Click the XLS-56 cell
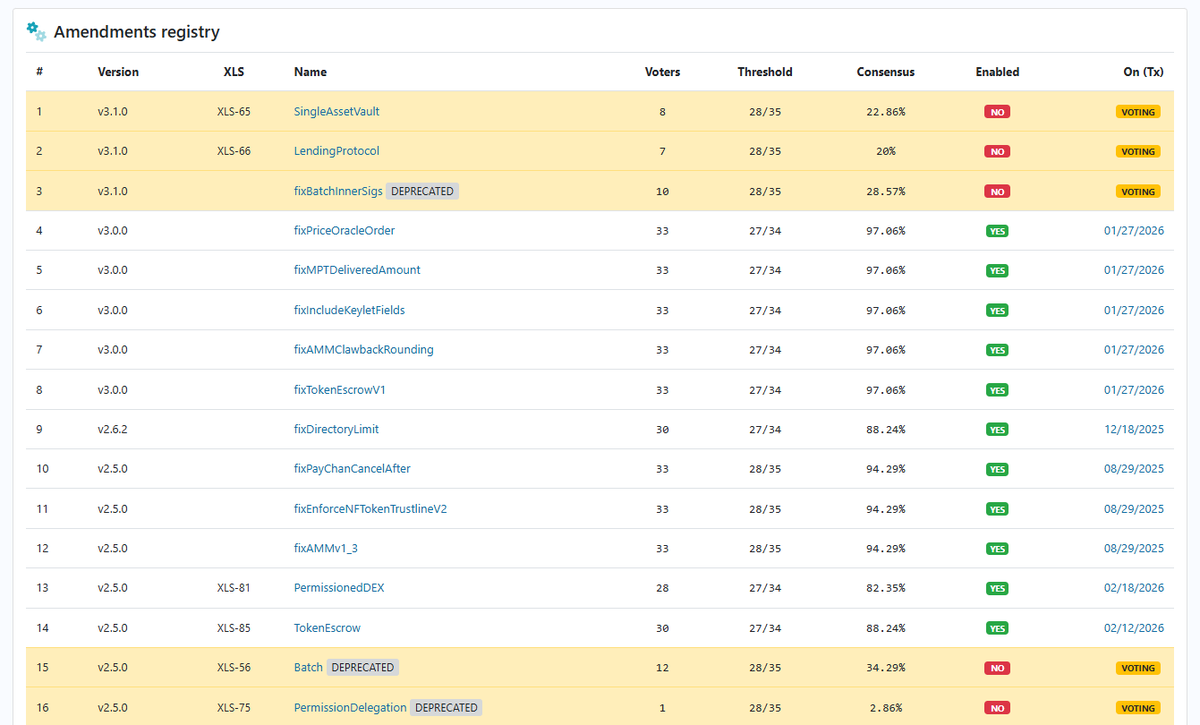The image size is (1200, 725). (234, 668)
